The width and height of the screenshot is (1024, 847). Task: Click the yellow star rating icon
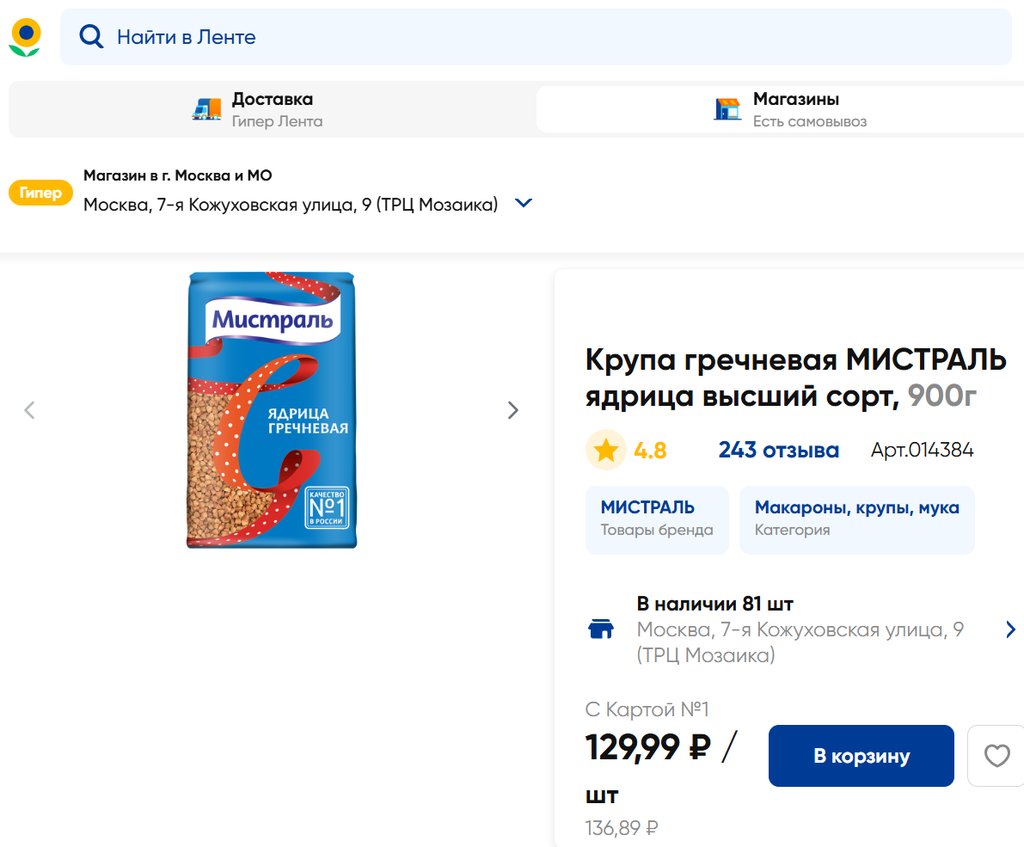[x=605, y=450]
